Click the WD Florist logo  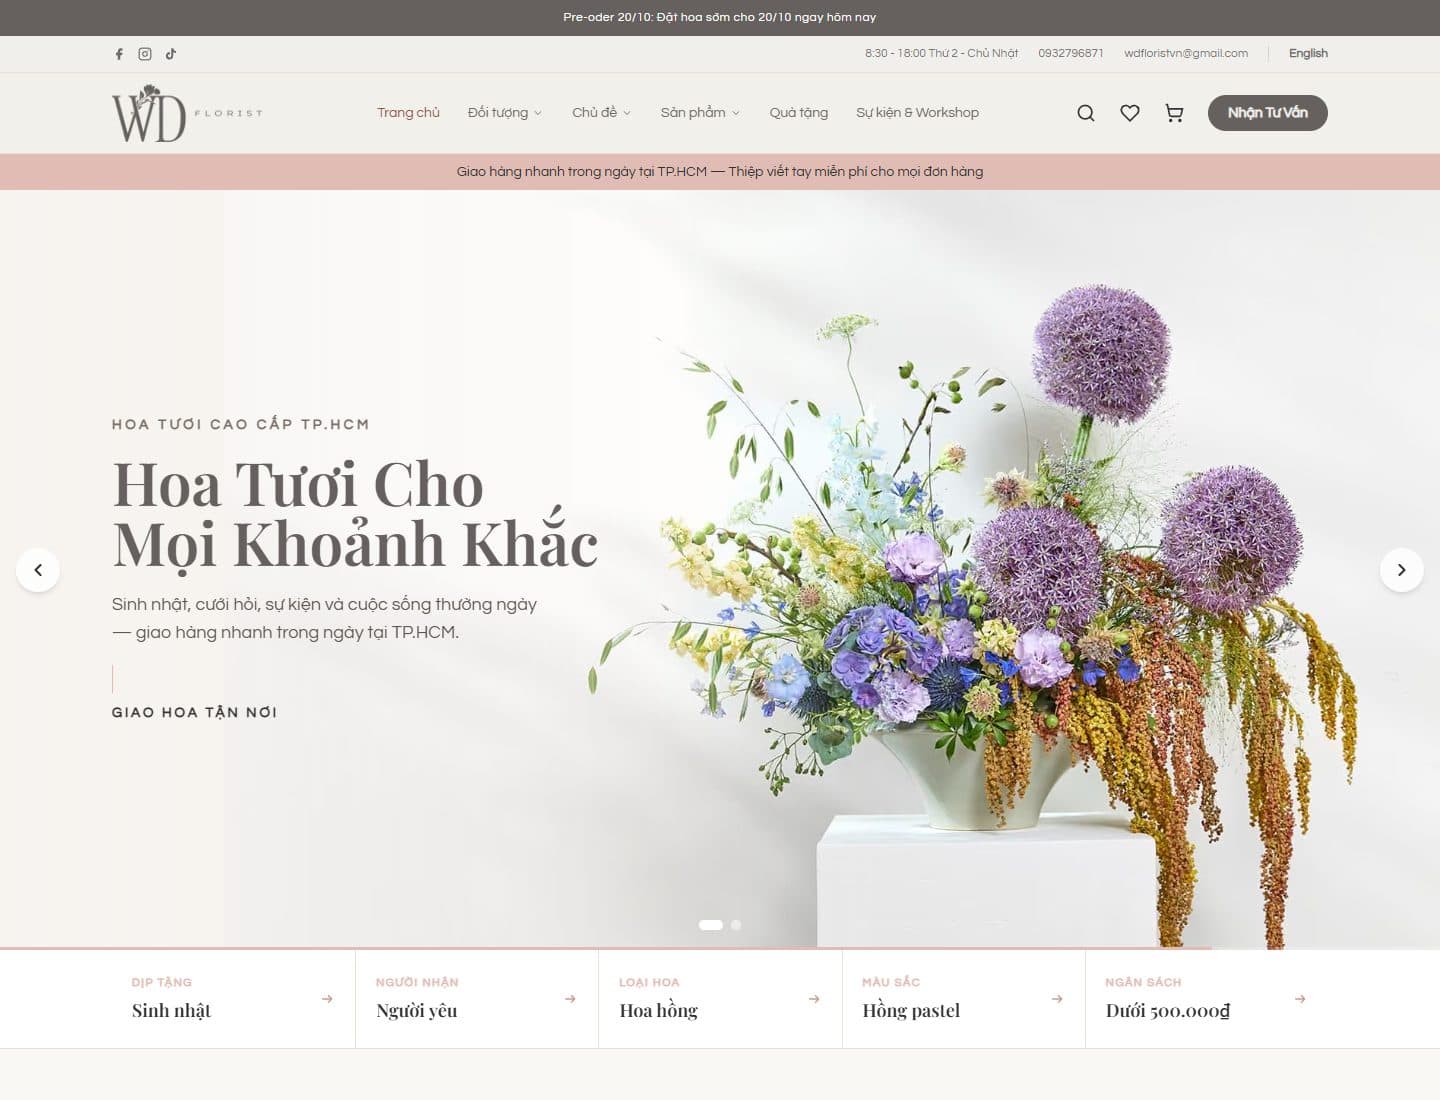tap(187, 113)
